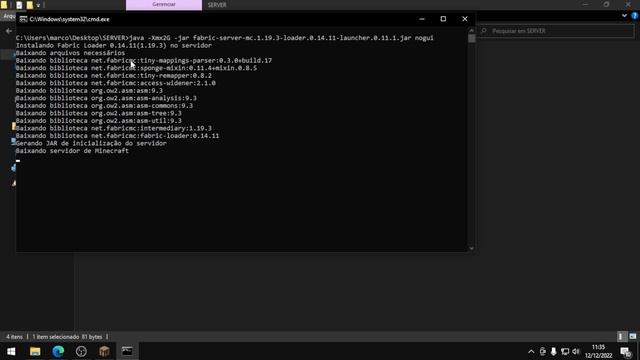
Task: Select the Command Prompt taskbar icon
Action: [127, 351]
